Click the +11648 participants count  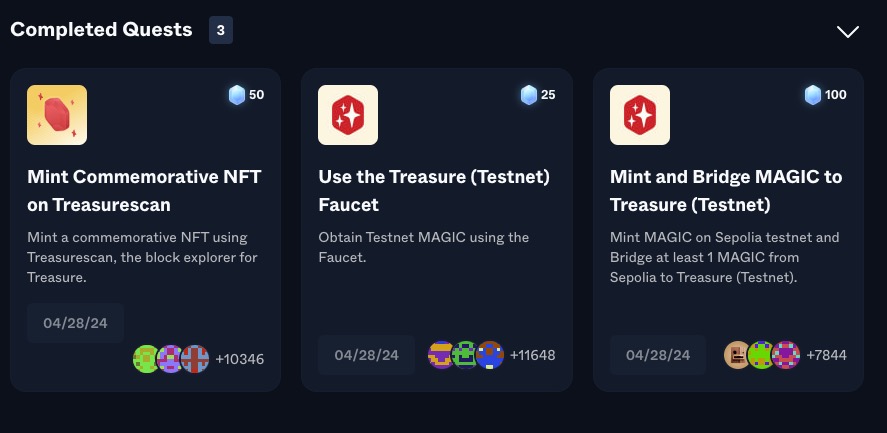(x=532, y=355)
